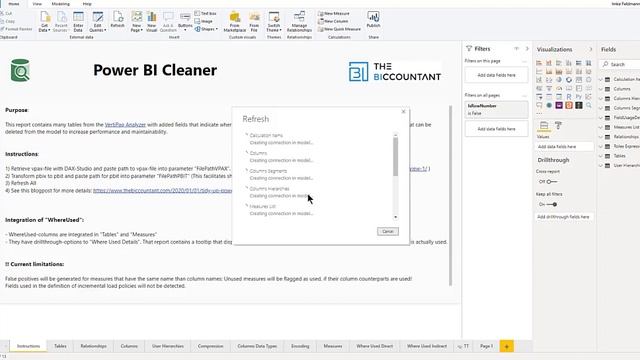Expand the Columns table in Fields
640x360 pixels.
(601, 89)
